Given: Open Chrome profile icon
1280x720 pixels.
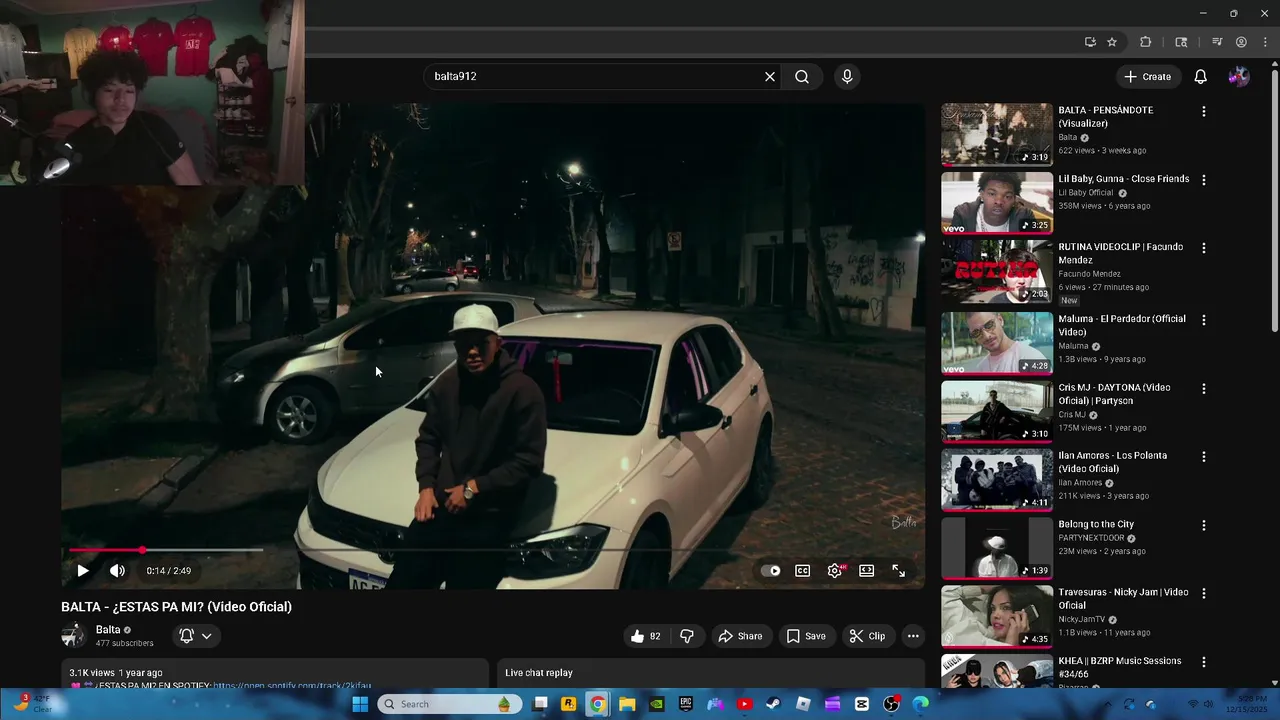Looking at the screenshot, I should pos(1241,42).
